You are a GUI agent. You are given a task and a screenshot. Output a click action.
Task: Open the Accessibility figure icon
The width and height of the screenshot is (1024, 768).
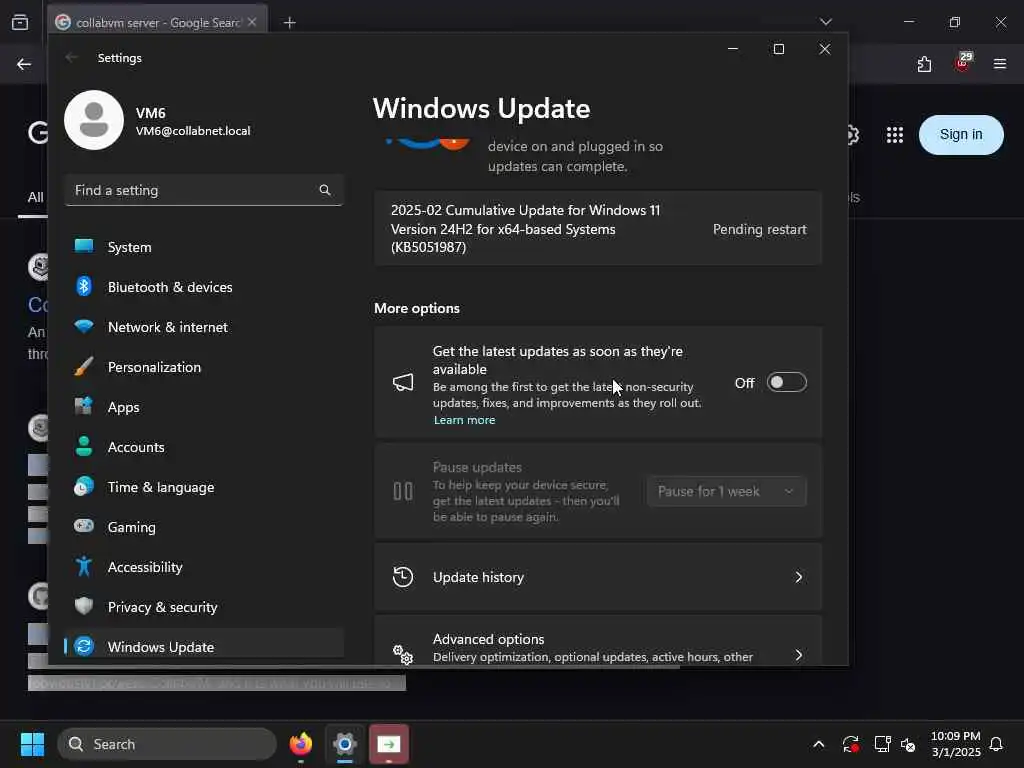point(84,566)
